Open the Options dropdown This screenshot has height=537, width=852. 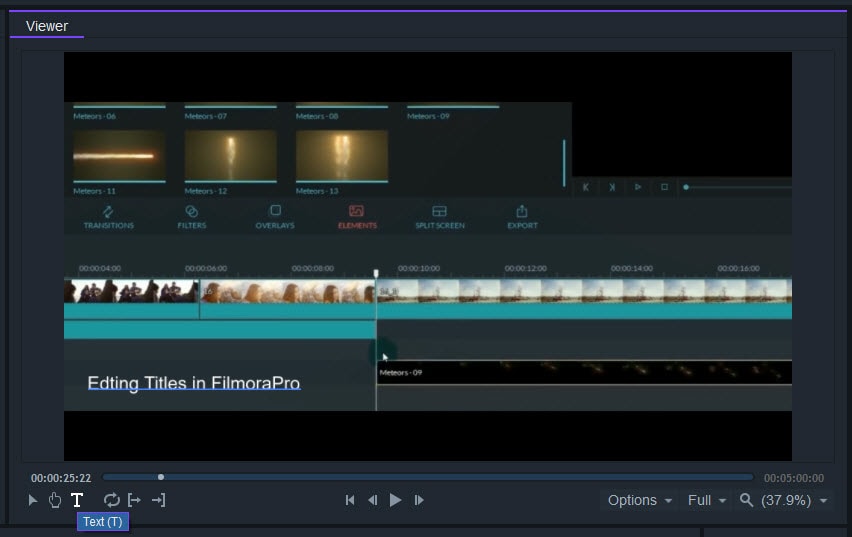coord(640,500)
